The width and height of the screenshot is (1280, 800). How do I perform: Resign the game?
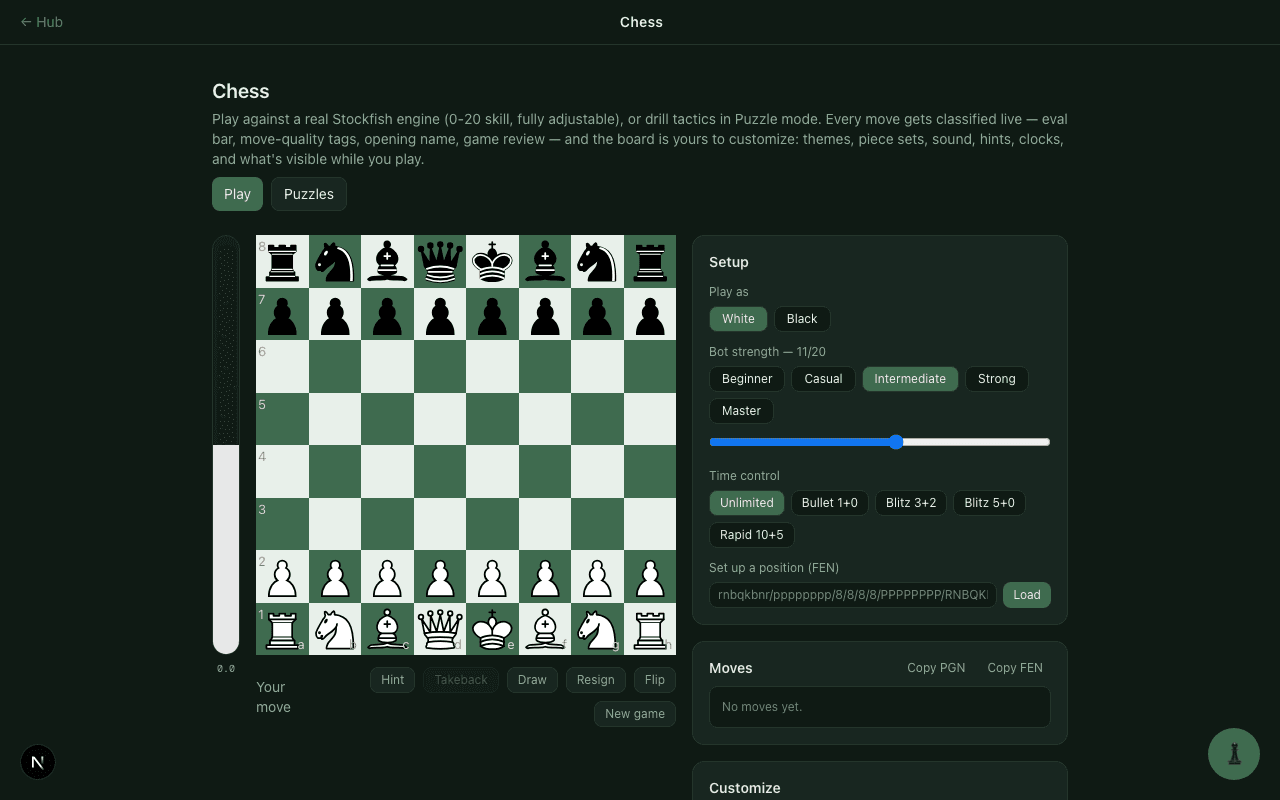[596, 680]
